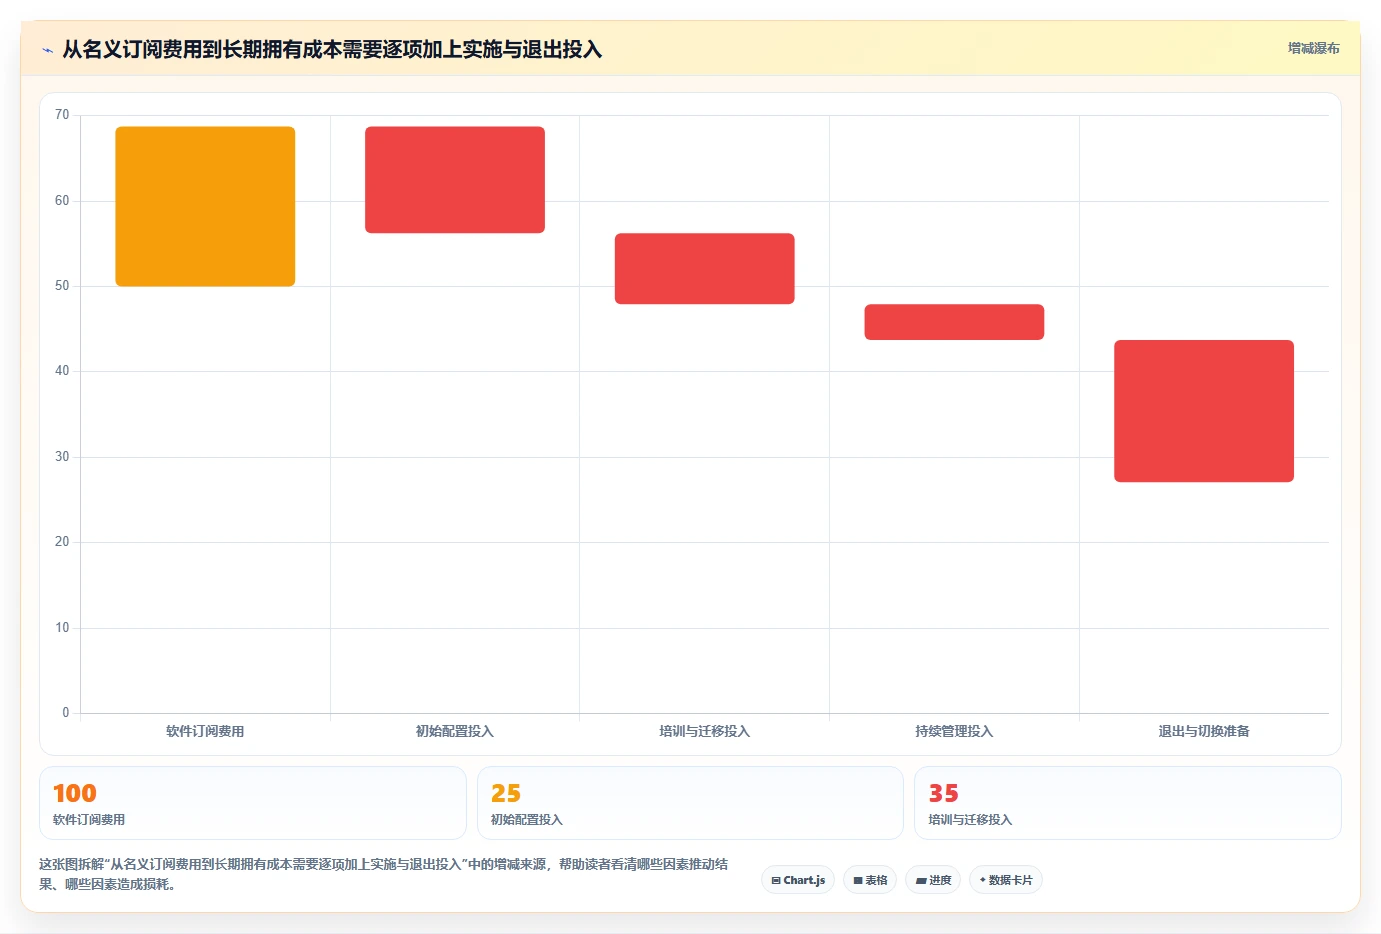Click the x-axis label 软件订阅费用
Screen dimensions: 1381x934
[205, 731]
